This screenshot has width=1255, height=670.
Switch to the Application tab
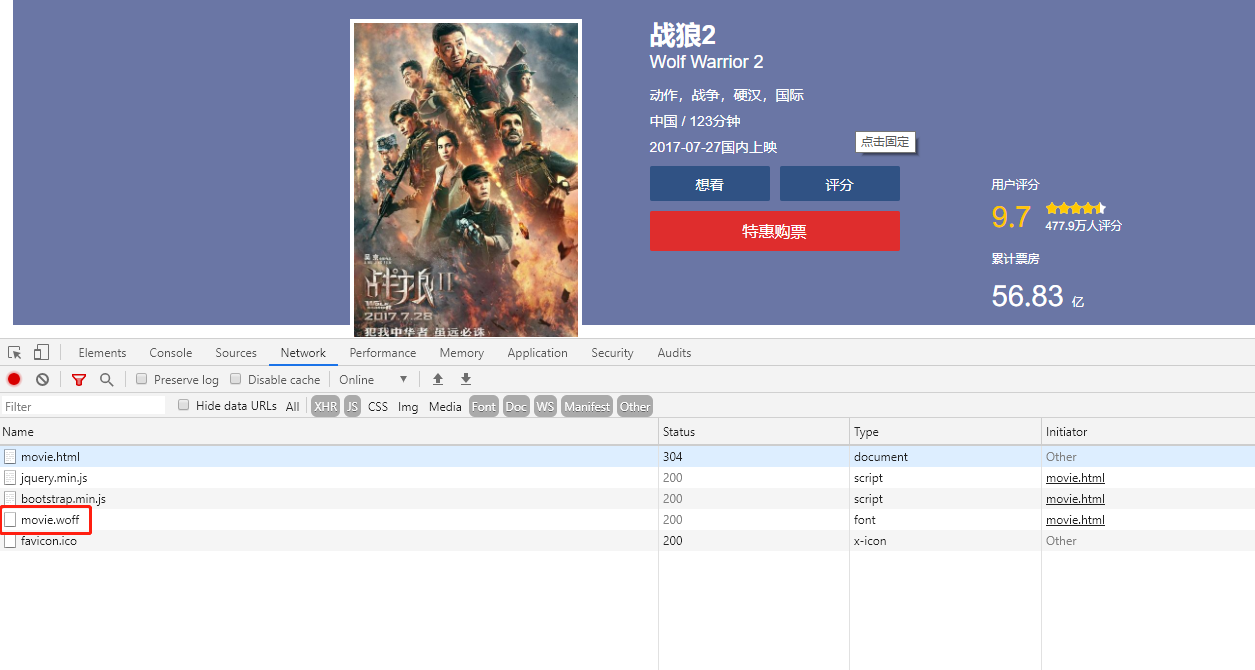[537, 353]
